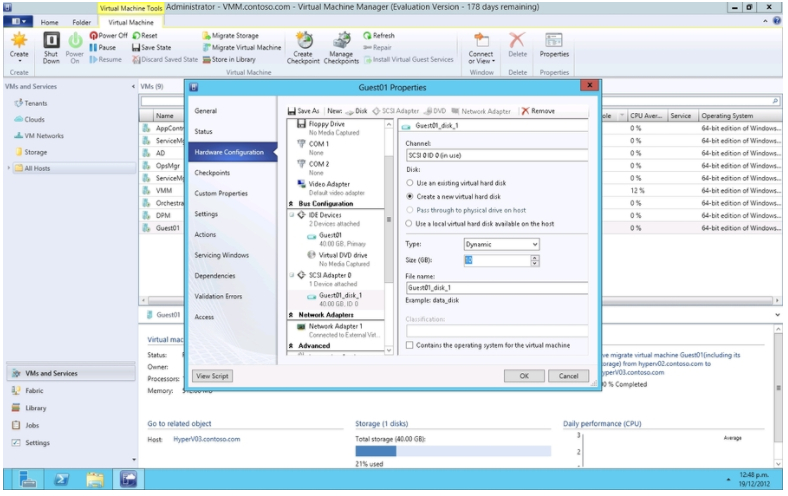Open the Jobs workspace
788x496 pixels.
[32, 425]
